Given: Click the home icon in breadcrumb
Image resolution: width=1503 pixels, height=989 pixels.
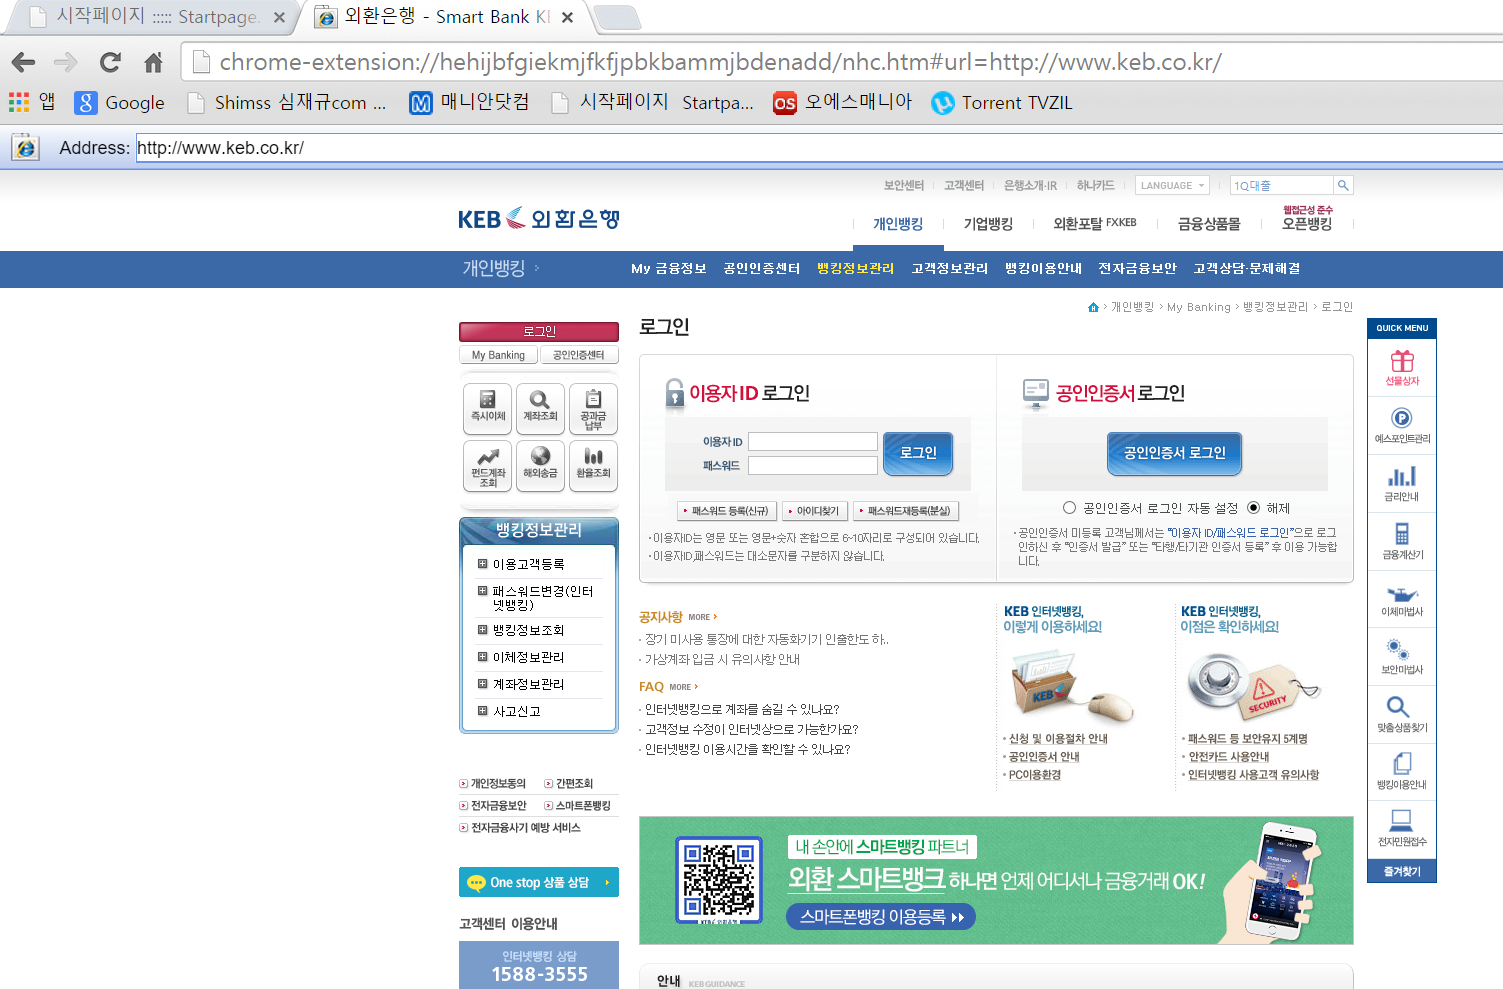Looking at the screenshot, I should tap(1093, 307).
